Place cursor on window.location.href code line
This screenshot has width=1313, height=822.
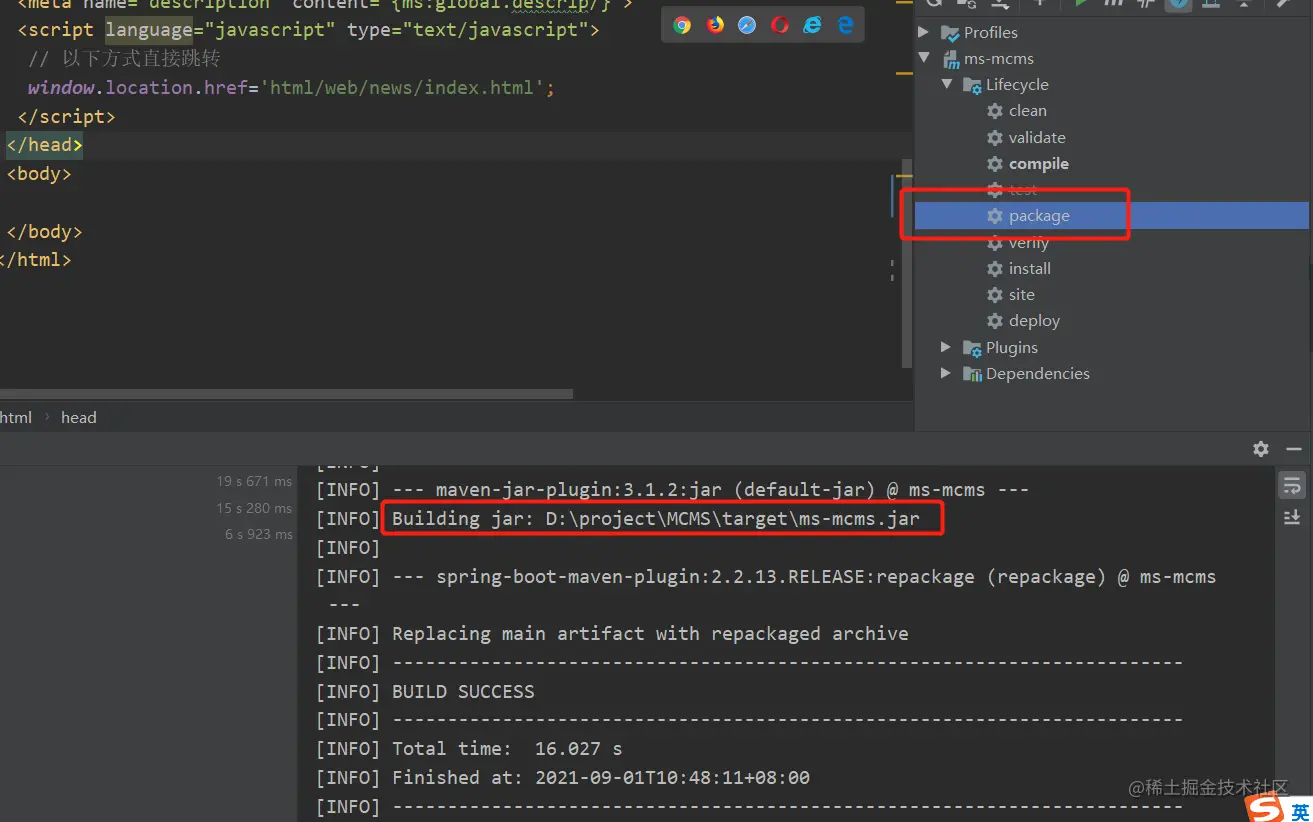click(291, 88)
